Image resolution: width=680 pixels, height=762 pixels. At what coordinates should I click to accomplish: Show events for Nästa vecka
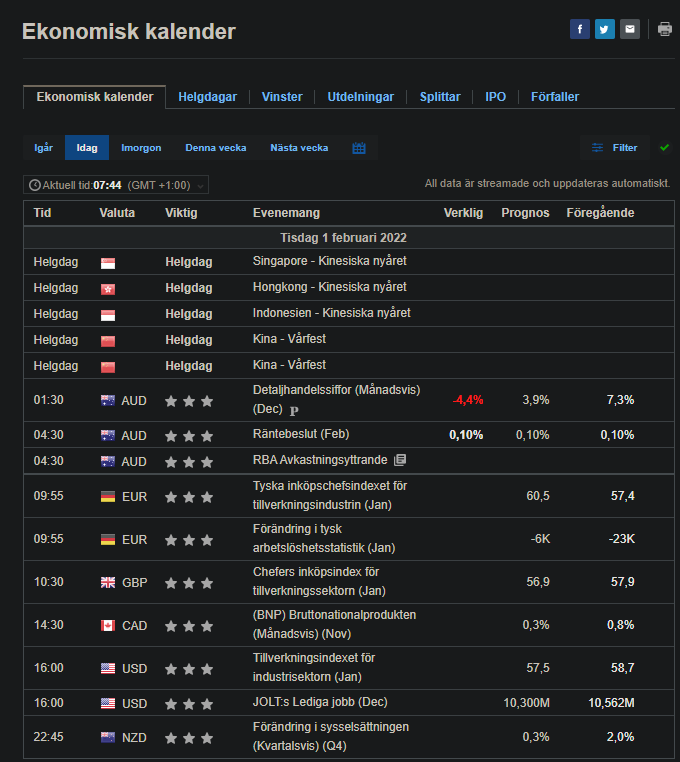[299, 148]
